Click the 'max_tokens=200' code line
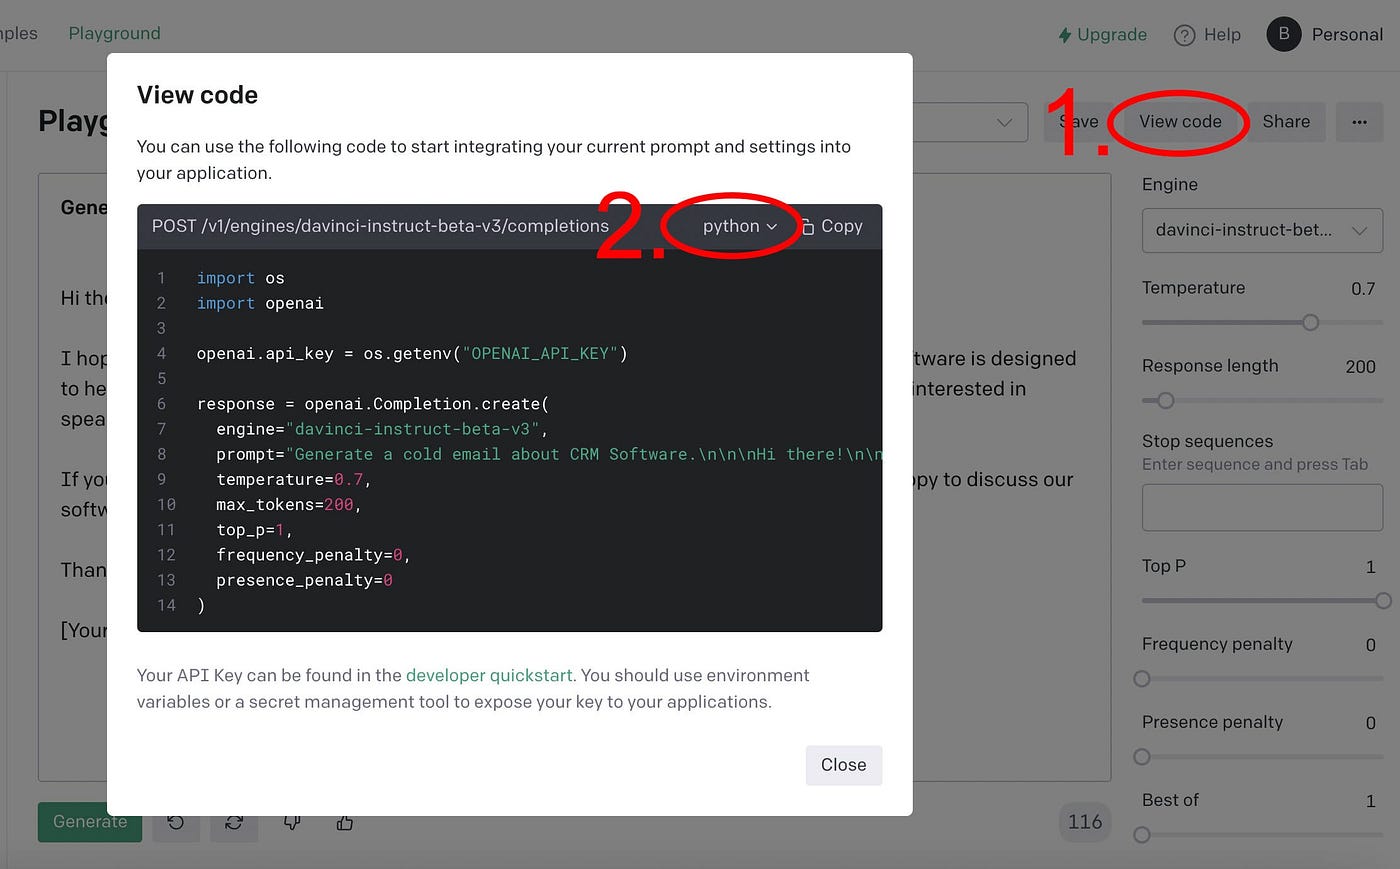This screenshot has width=1400, height=869. [288, 505]
